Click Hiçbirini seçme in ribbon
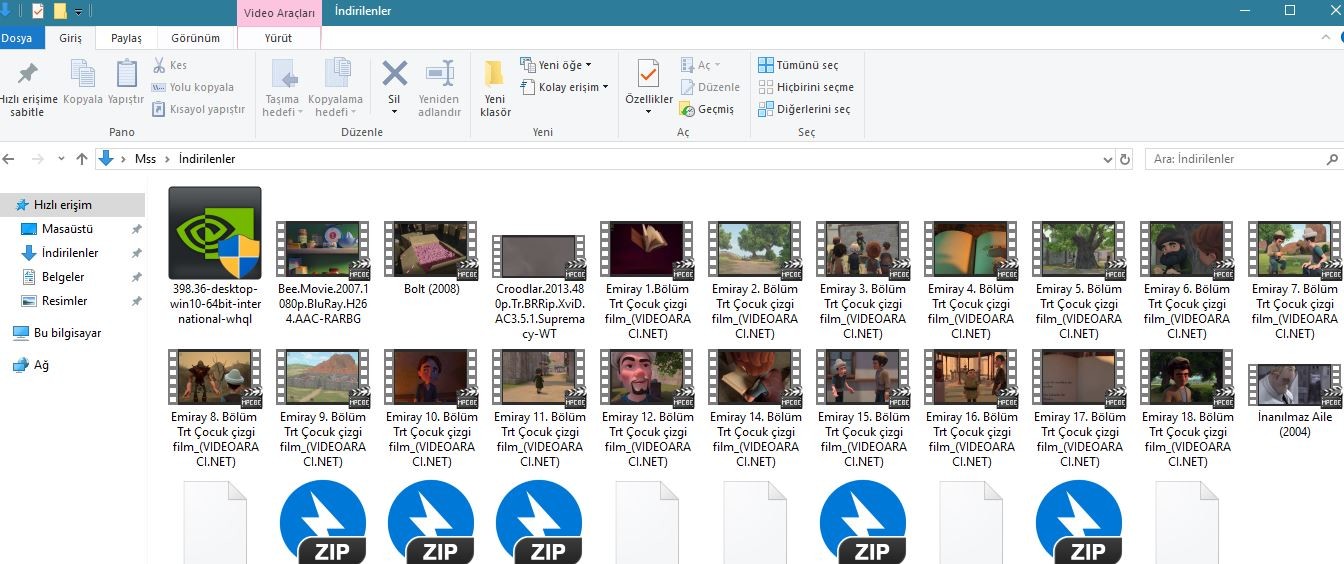1344x564 pixels. pos(805,87)
